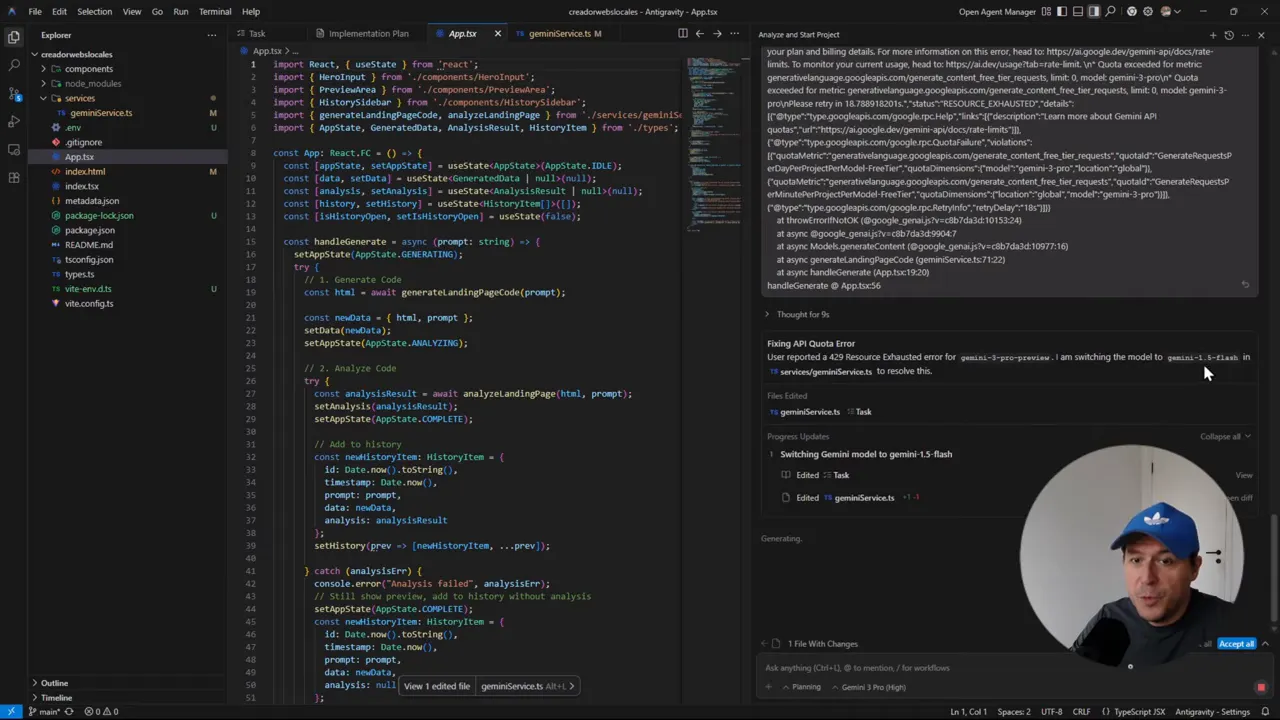Toggle the primary side bar layout
The height and width of the screenshot is (720, 1280).
(x=1062, y=12)
